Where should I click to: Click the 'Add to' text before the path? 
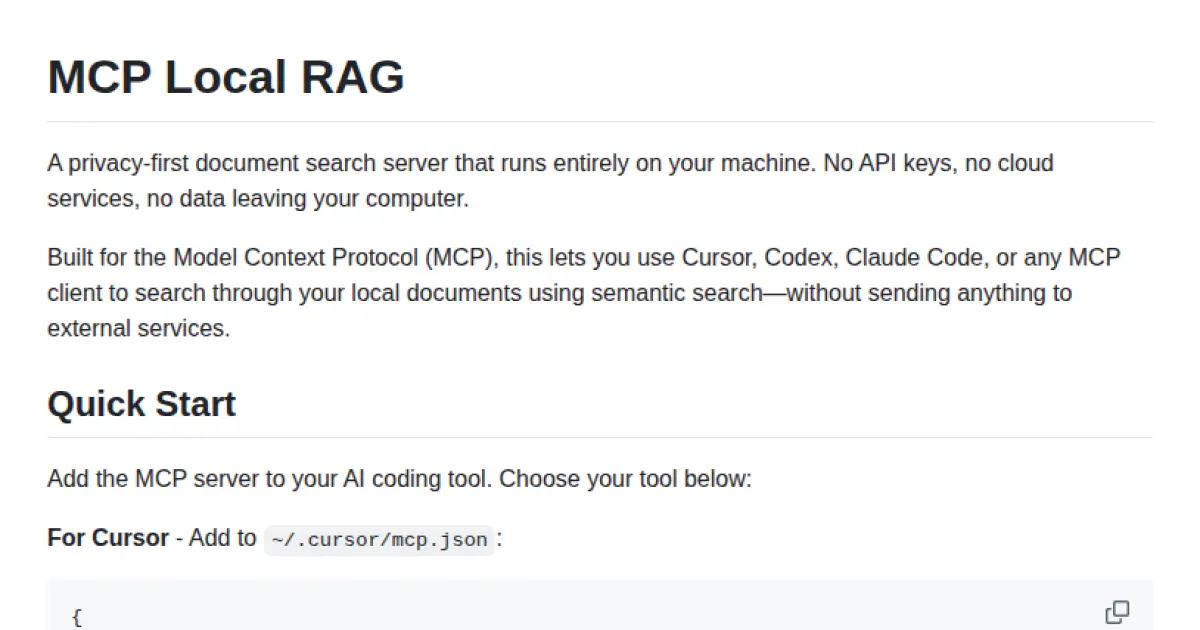point(222,538)
